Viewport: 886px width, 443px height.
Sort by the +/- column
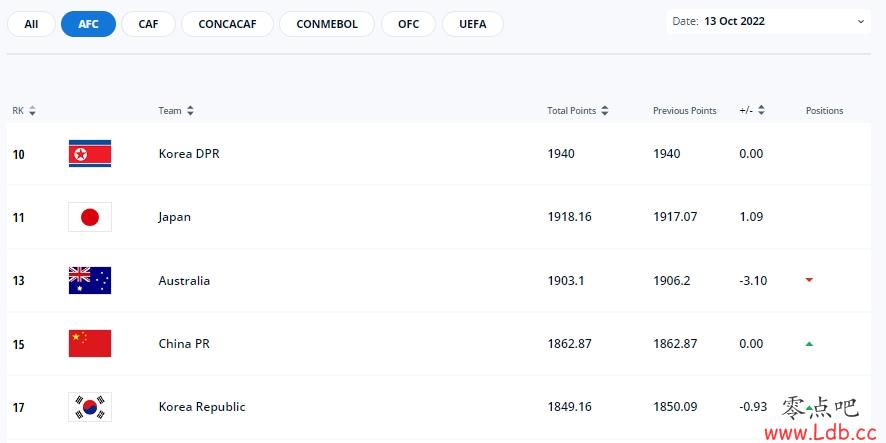(x=761, y=111)
